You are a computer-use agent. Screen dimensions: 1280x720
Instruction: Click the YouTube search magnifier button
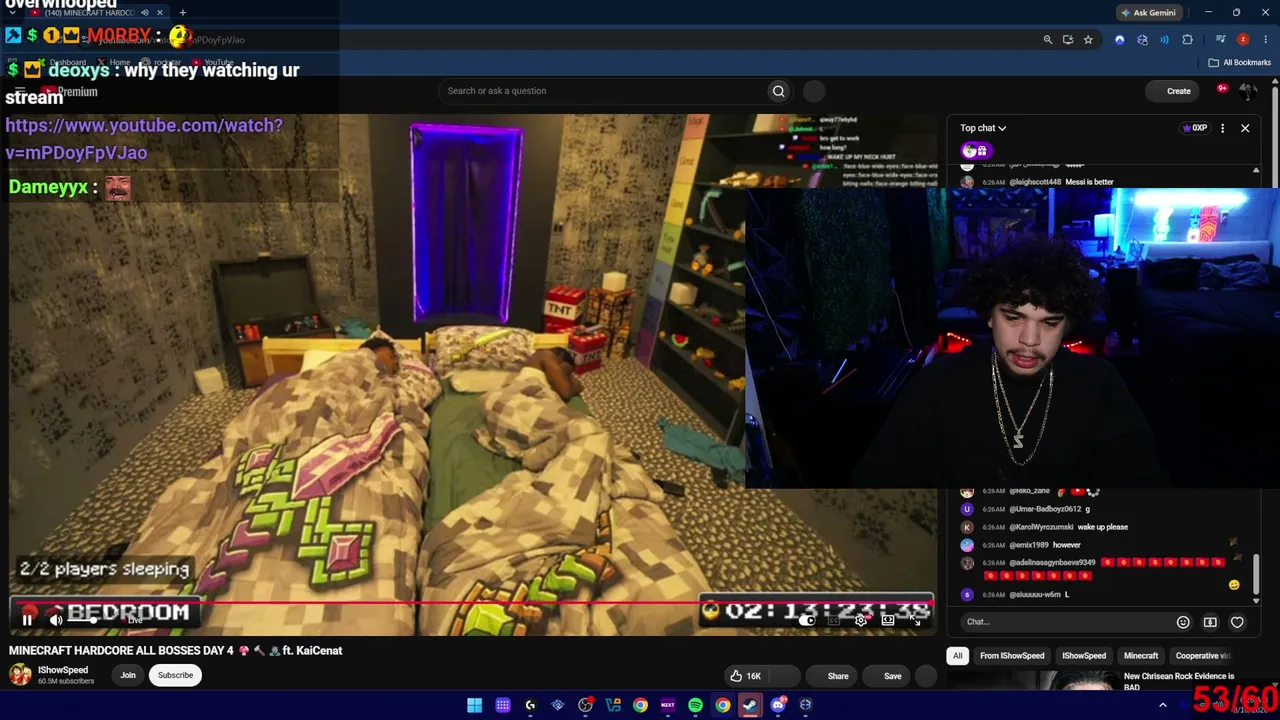coord(779,91)
